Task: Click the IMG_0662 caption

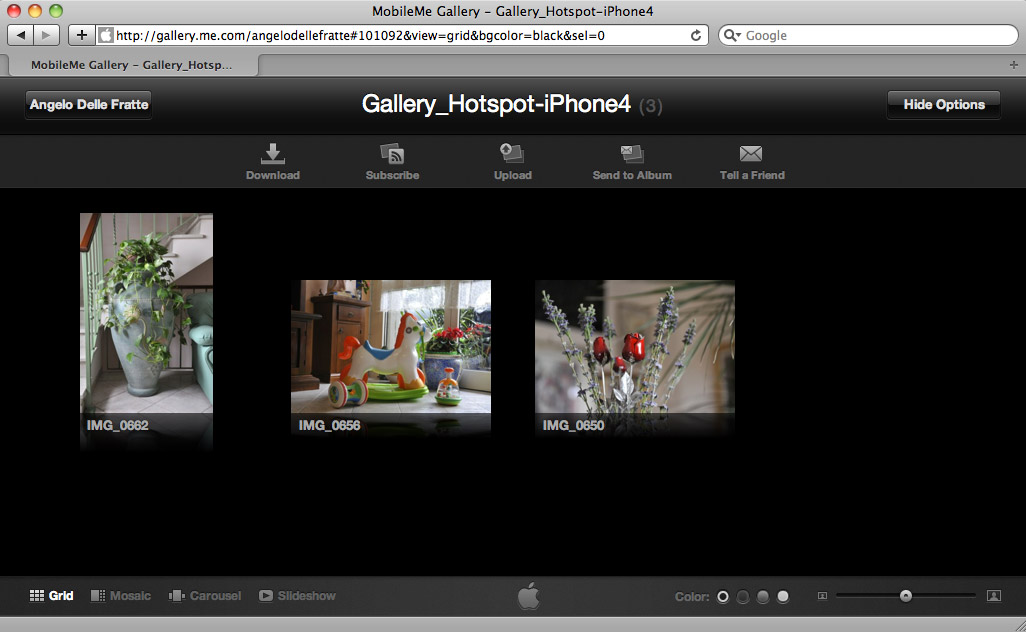Action: click(x=118, y=425)
